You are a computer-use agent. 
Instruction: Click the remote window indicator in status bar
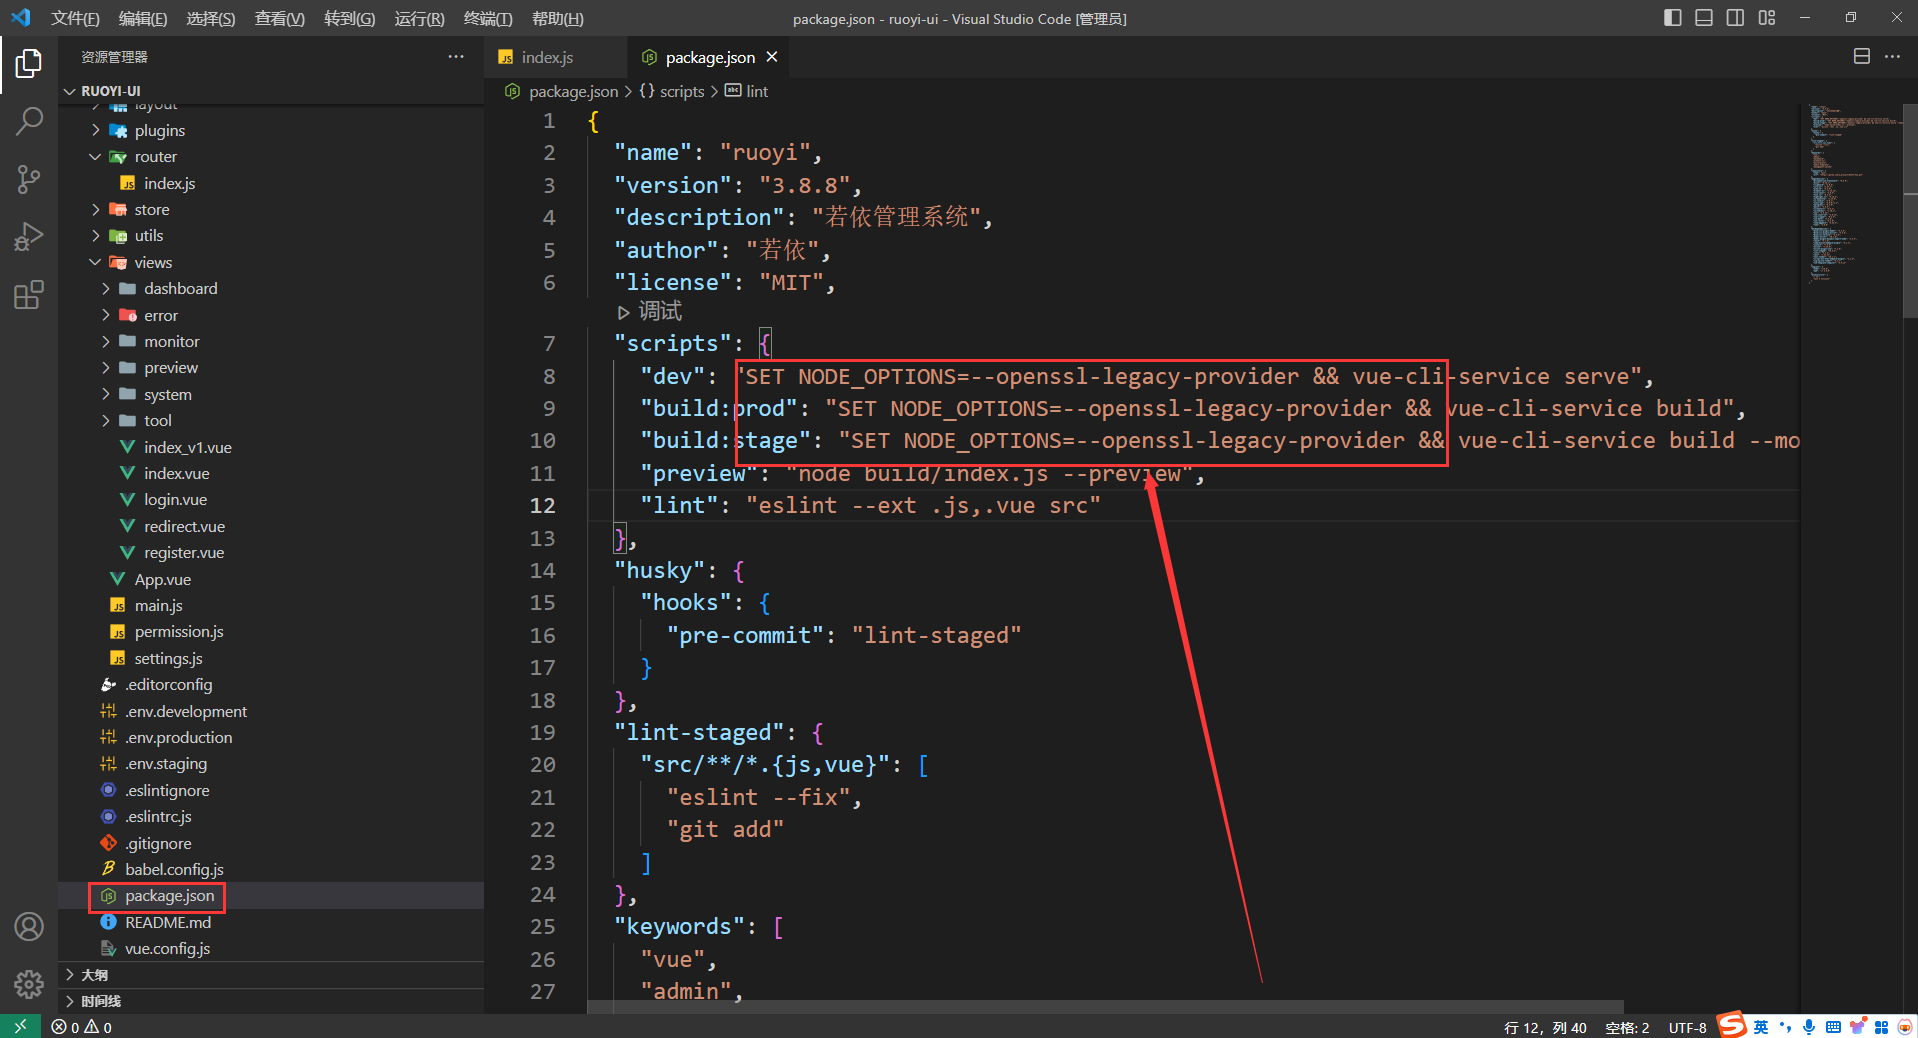click(20, 1026)
